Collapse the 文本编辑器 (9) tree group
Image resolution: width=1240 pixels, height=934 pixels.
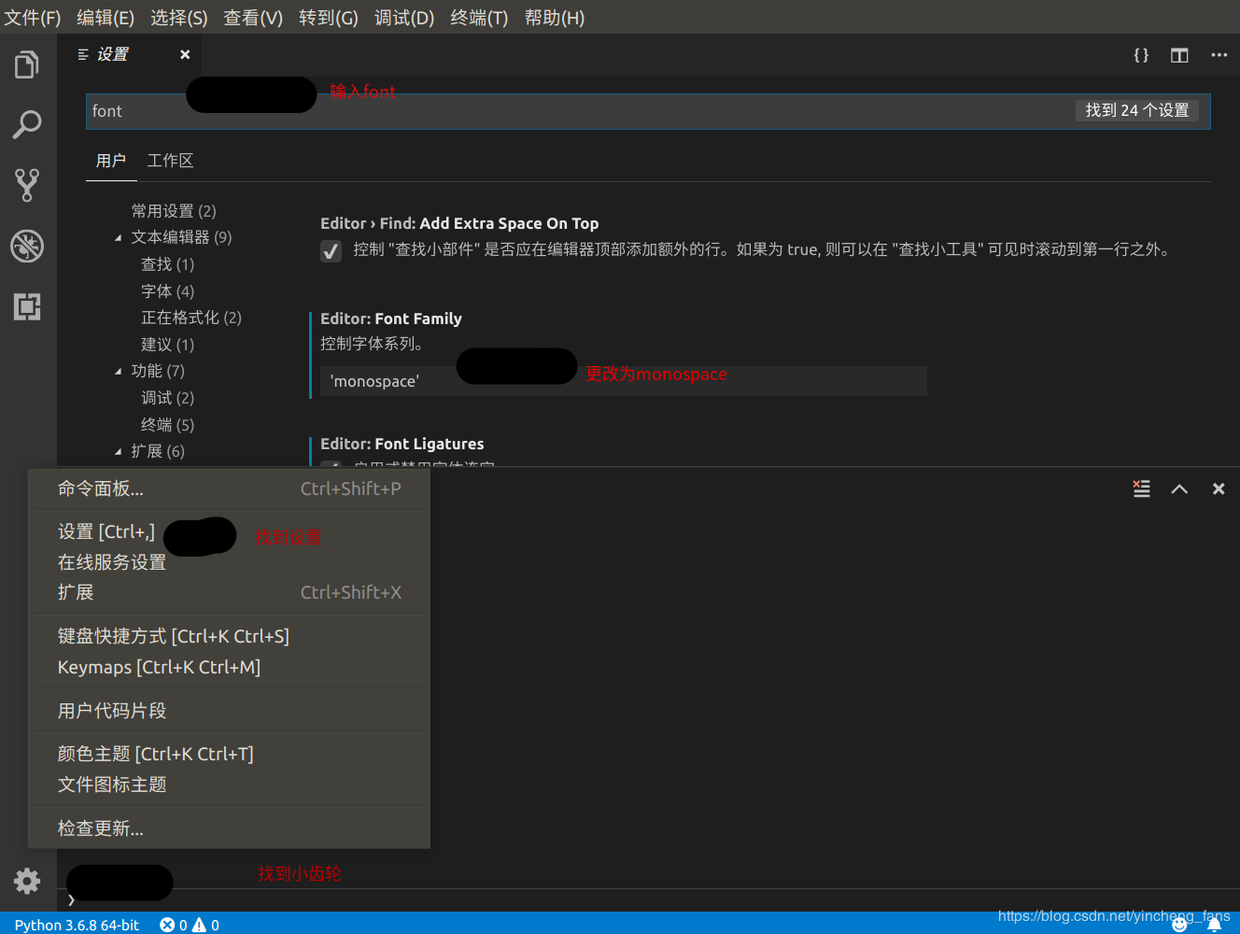(118, 238)
